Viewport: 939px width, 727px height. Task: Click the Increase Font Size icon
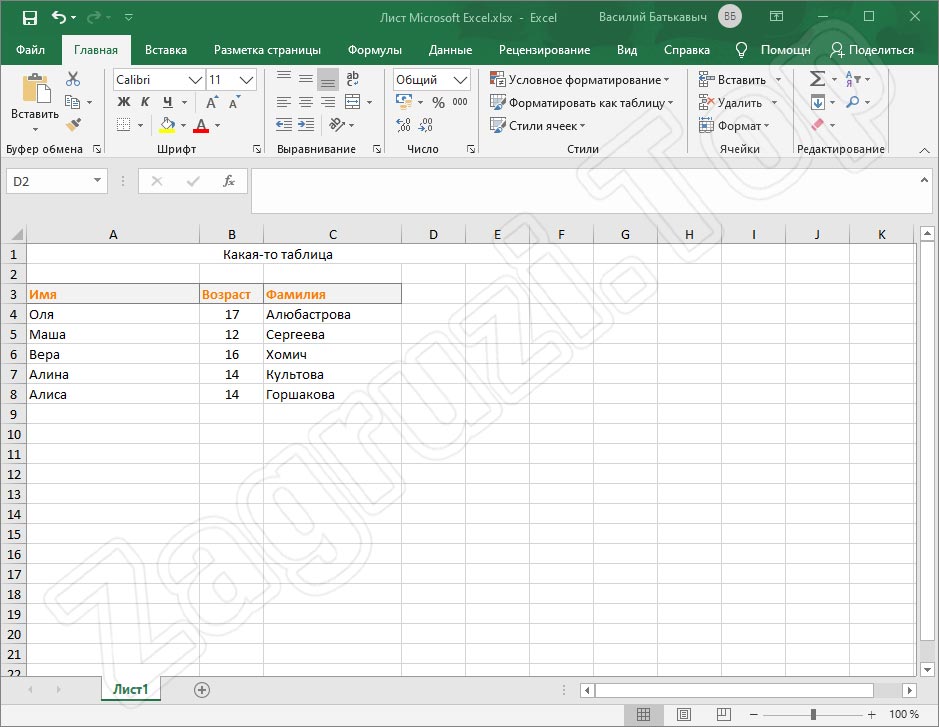(x=212, y=102)
